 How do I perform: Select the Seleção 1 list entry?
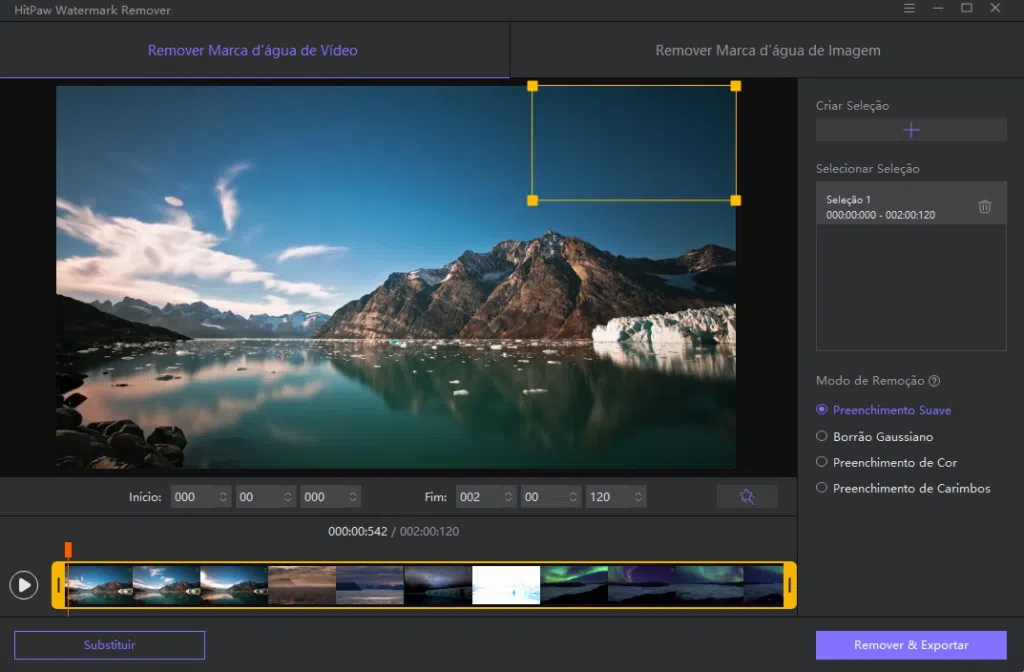click(910, 206)
